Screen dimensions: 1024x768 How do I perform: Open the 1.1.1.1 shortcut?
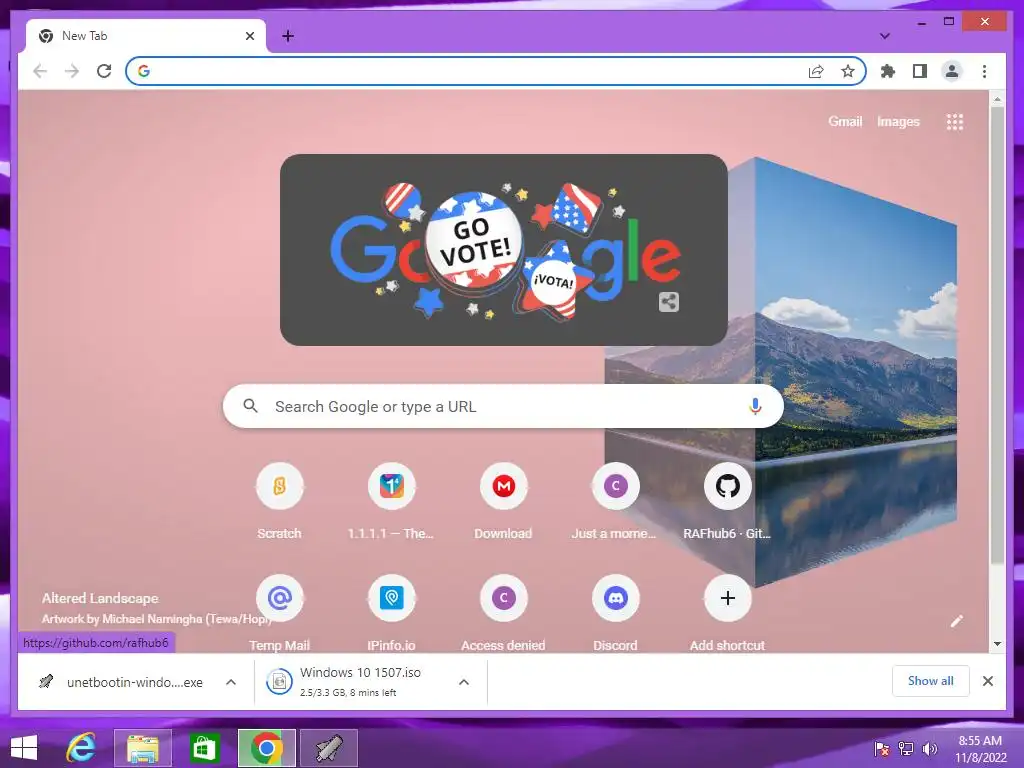point(391,500)
